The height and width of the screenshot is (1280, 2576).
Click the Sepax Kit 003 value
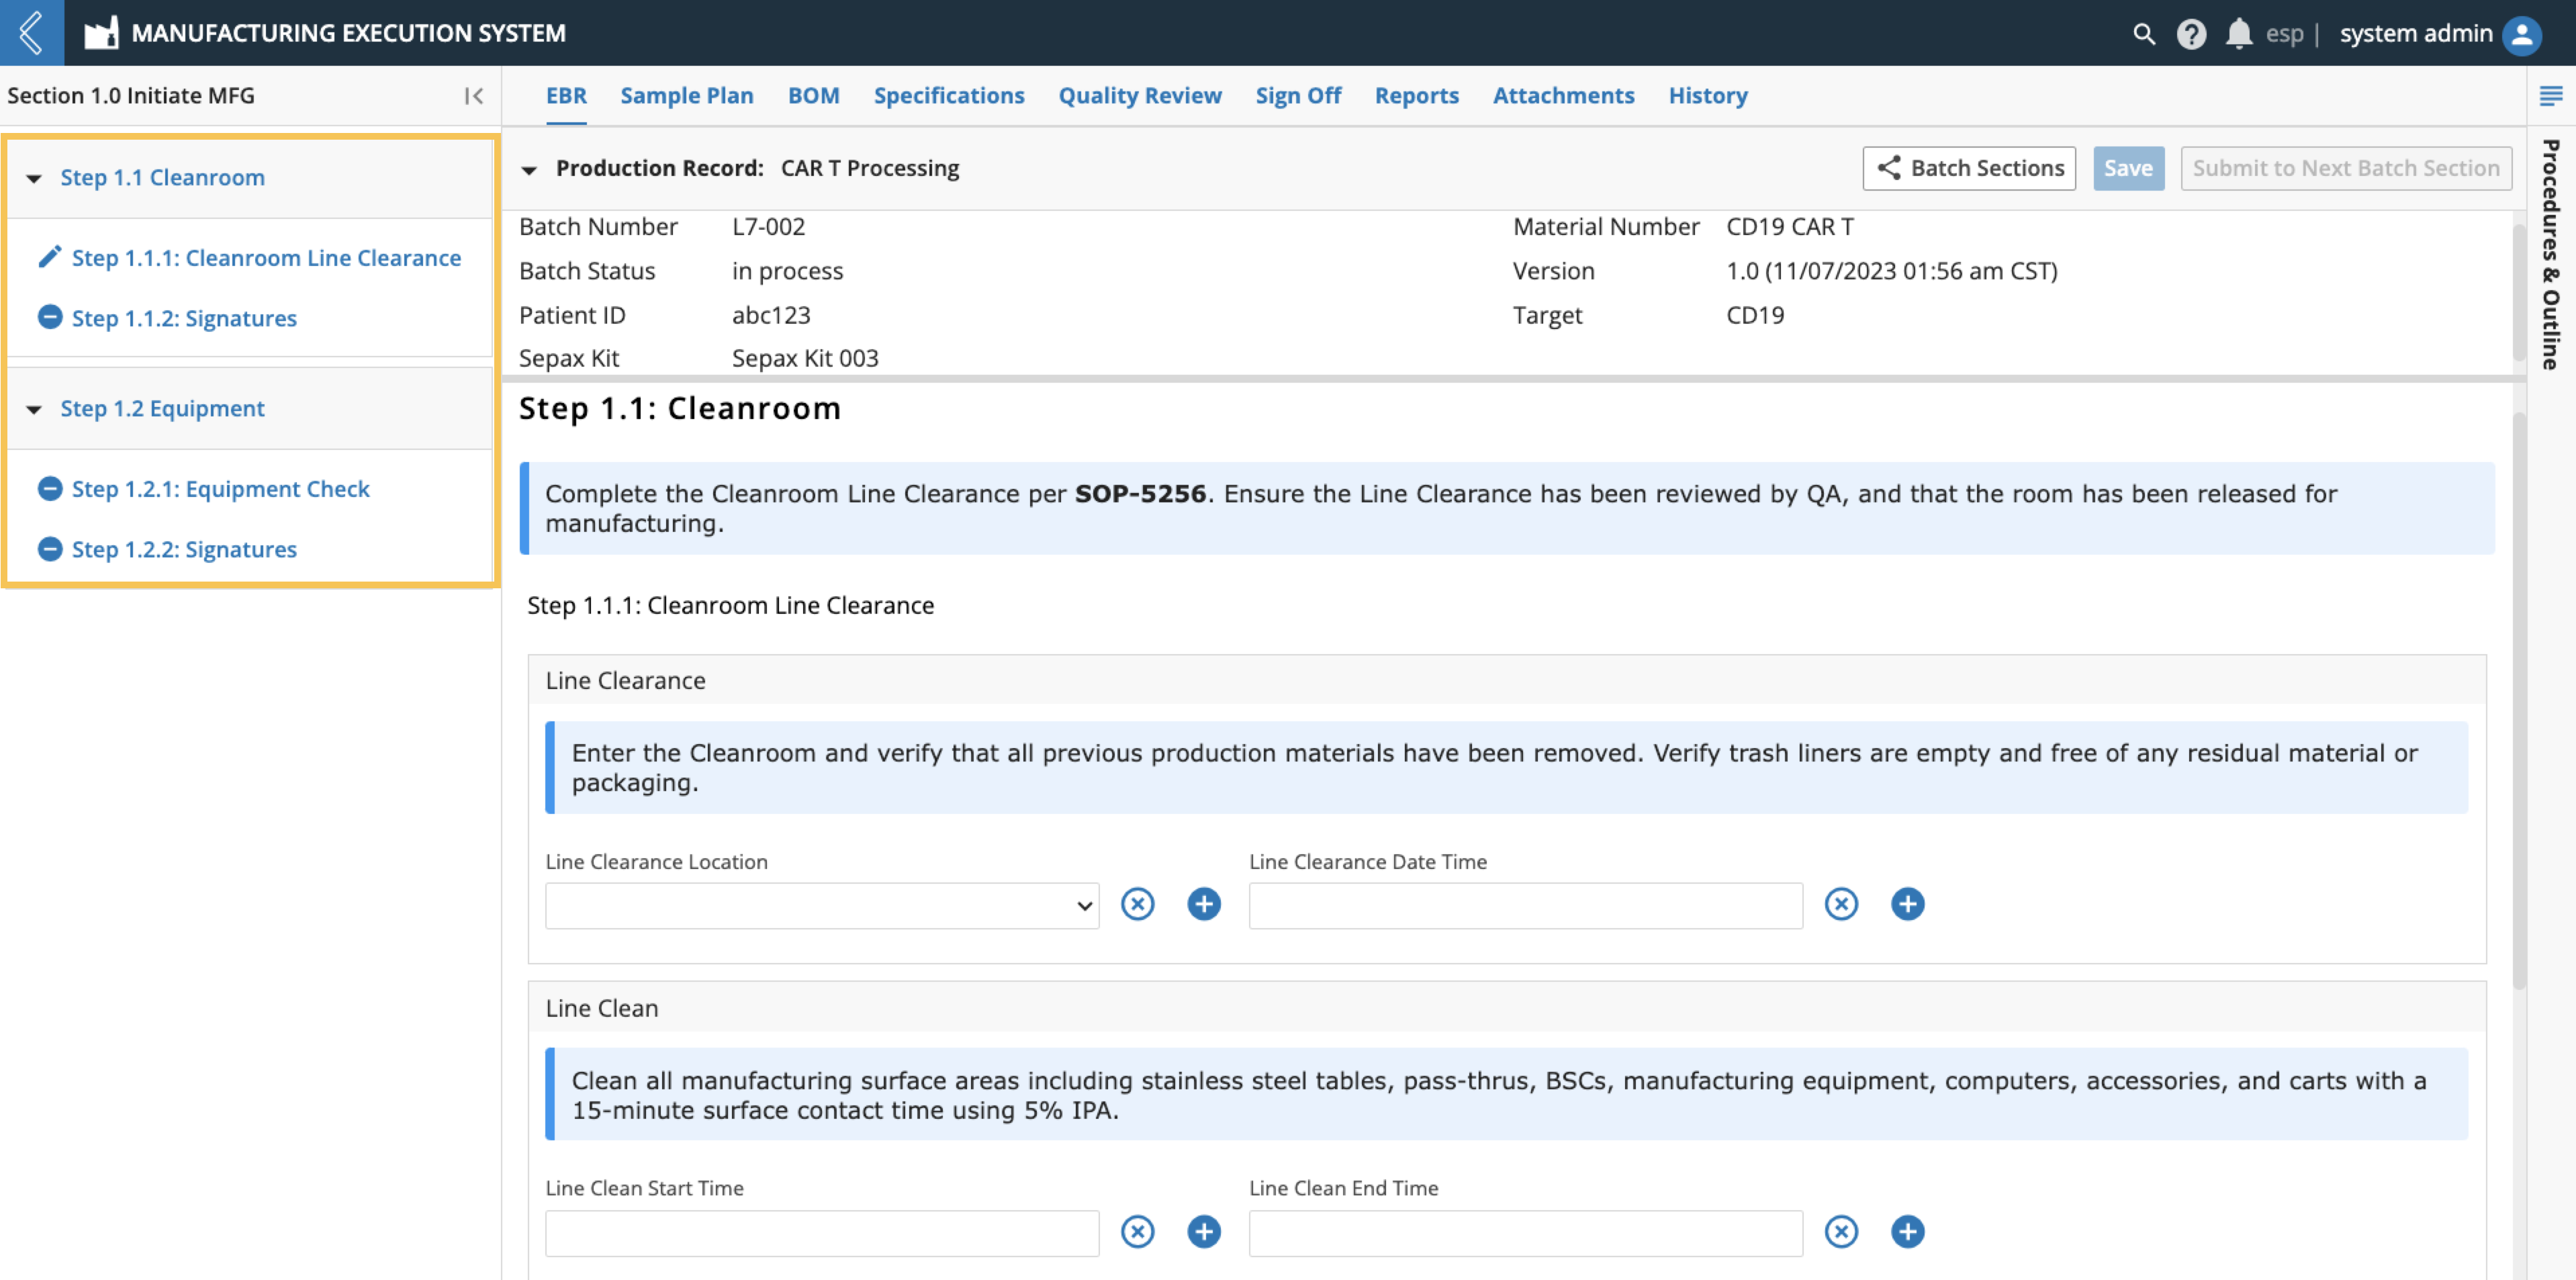[805, 358]
